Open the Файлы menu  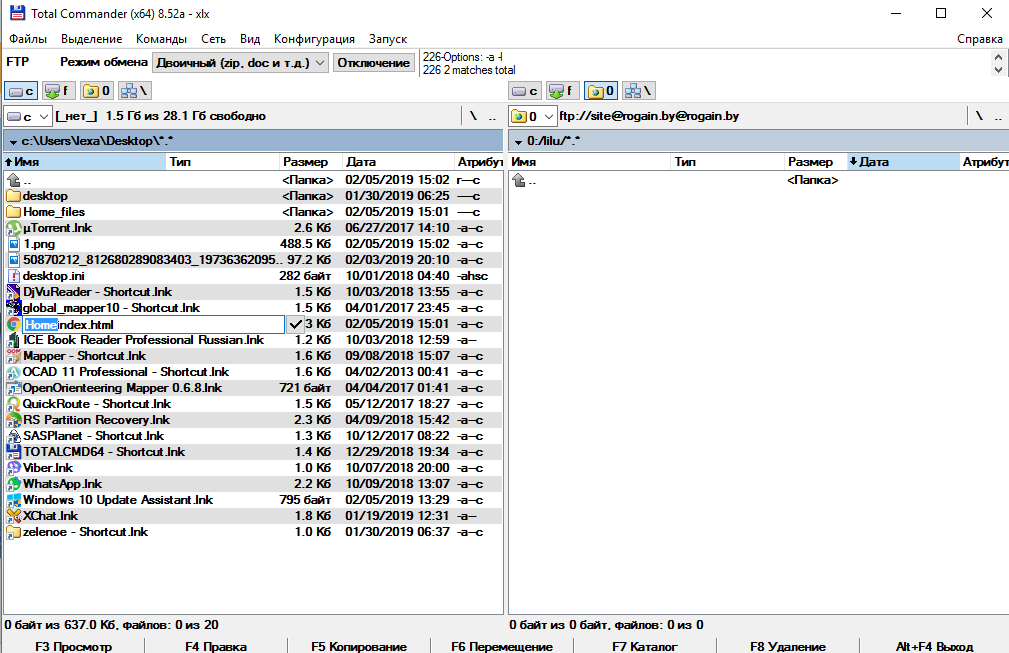[28, 39]
